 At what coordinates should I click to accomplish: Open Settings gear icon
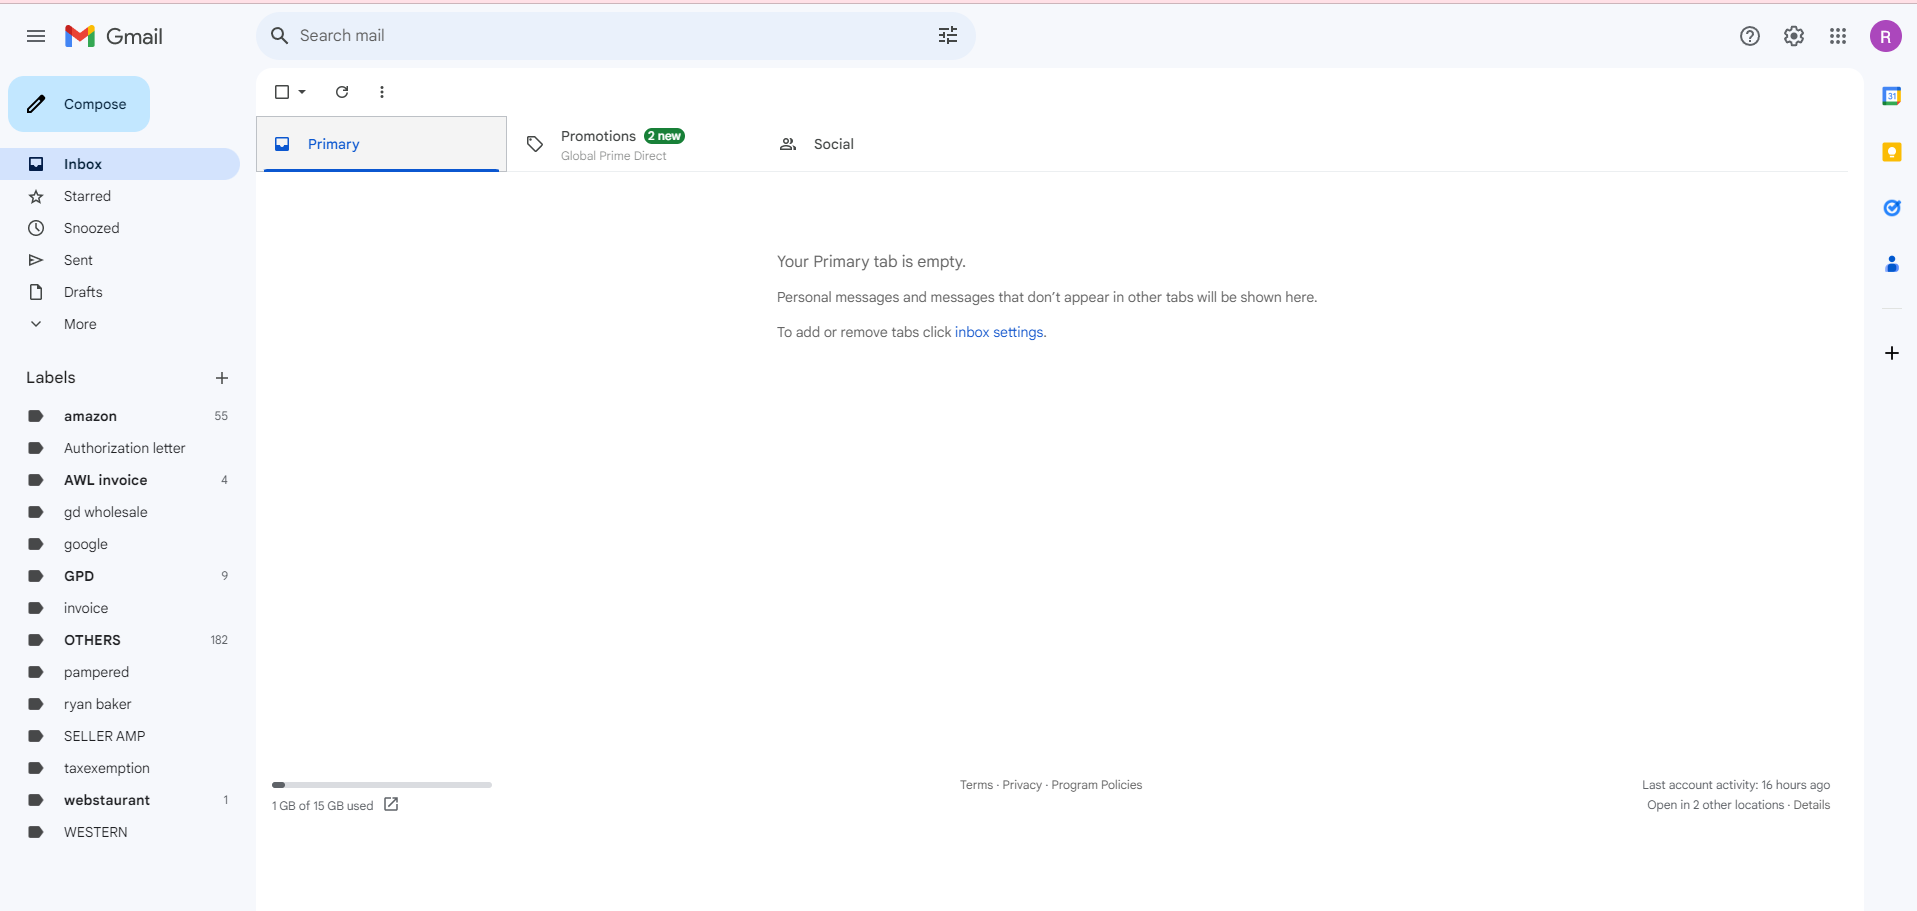1794,36
